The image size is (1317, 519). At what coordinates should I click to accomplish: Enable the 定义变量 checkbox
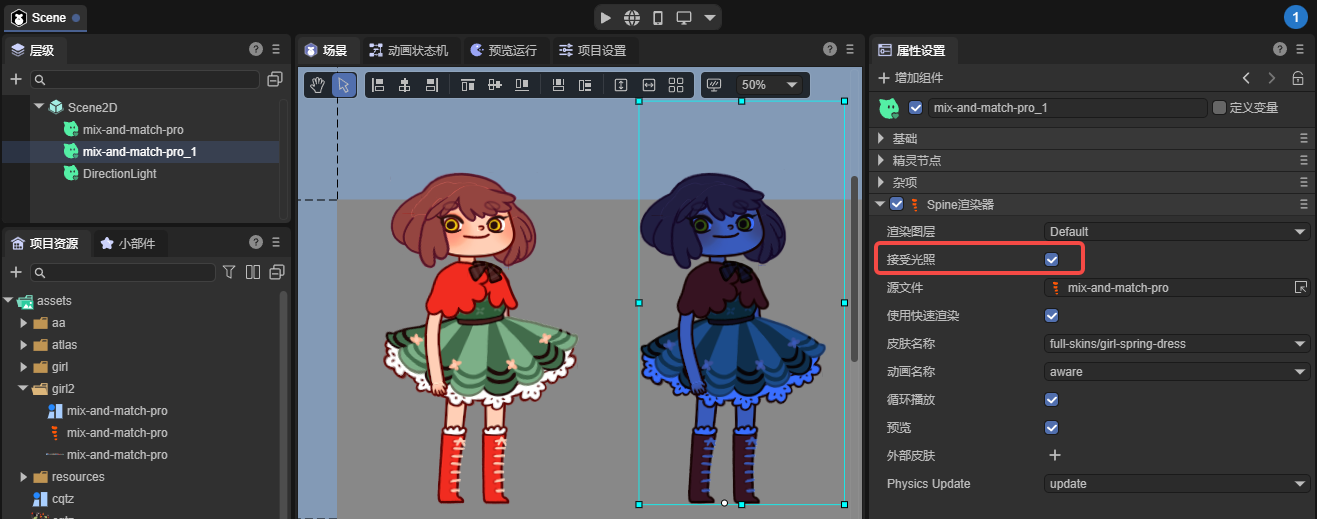(x=1218, y=108)
